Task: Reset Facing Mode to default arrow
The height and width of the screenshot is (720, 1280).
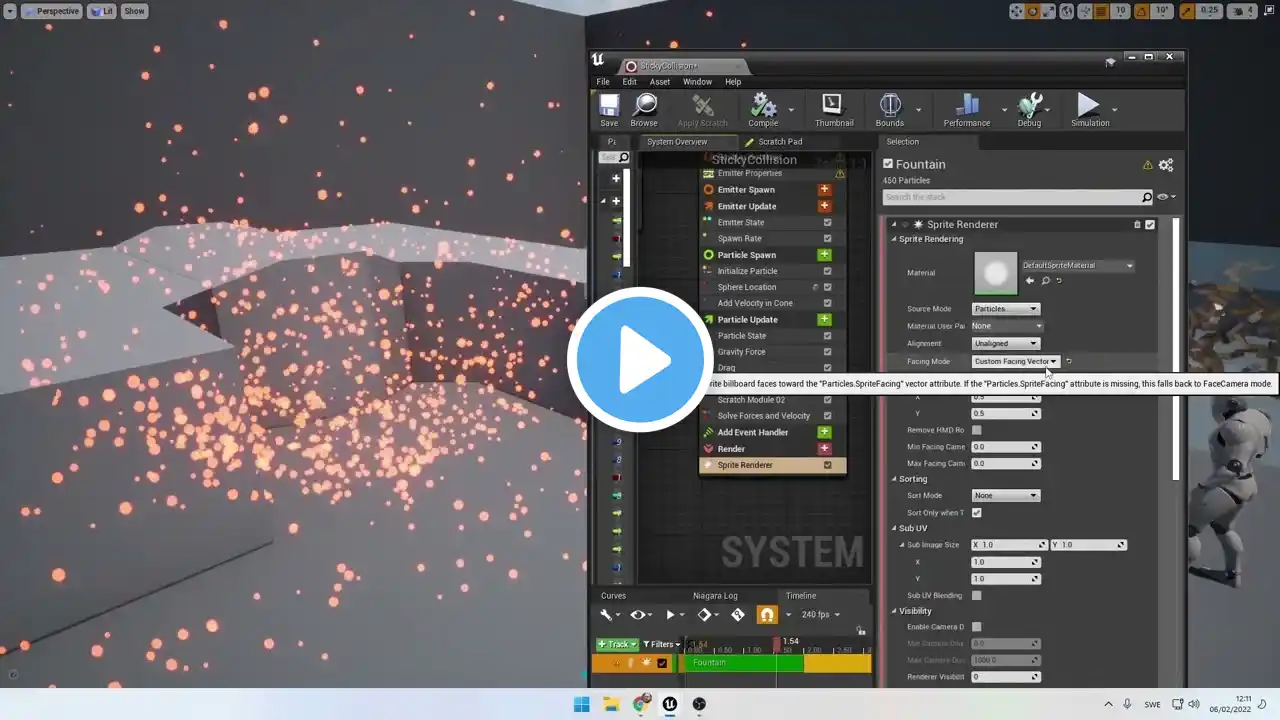Action: pyautogui.click(x=1068, y=362)
